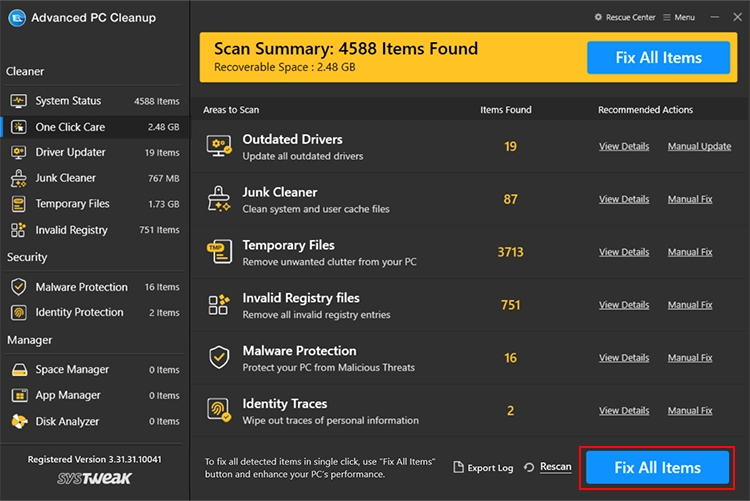The height and width of the screenshot is (501, 750).
Task: Click the Junk Cleaner broom sidebar icon
Action: pos(19,178)
